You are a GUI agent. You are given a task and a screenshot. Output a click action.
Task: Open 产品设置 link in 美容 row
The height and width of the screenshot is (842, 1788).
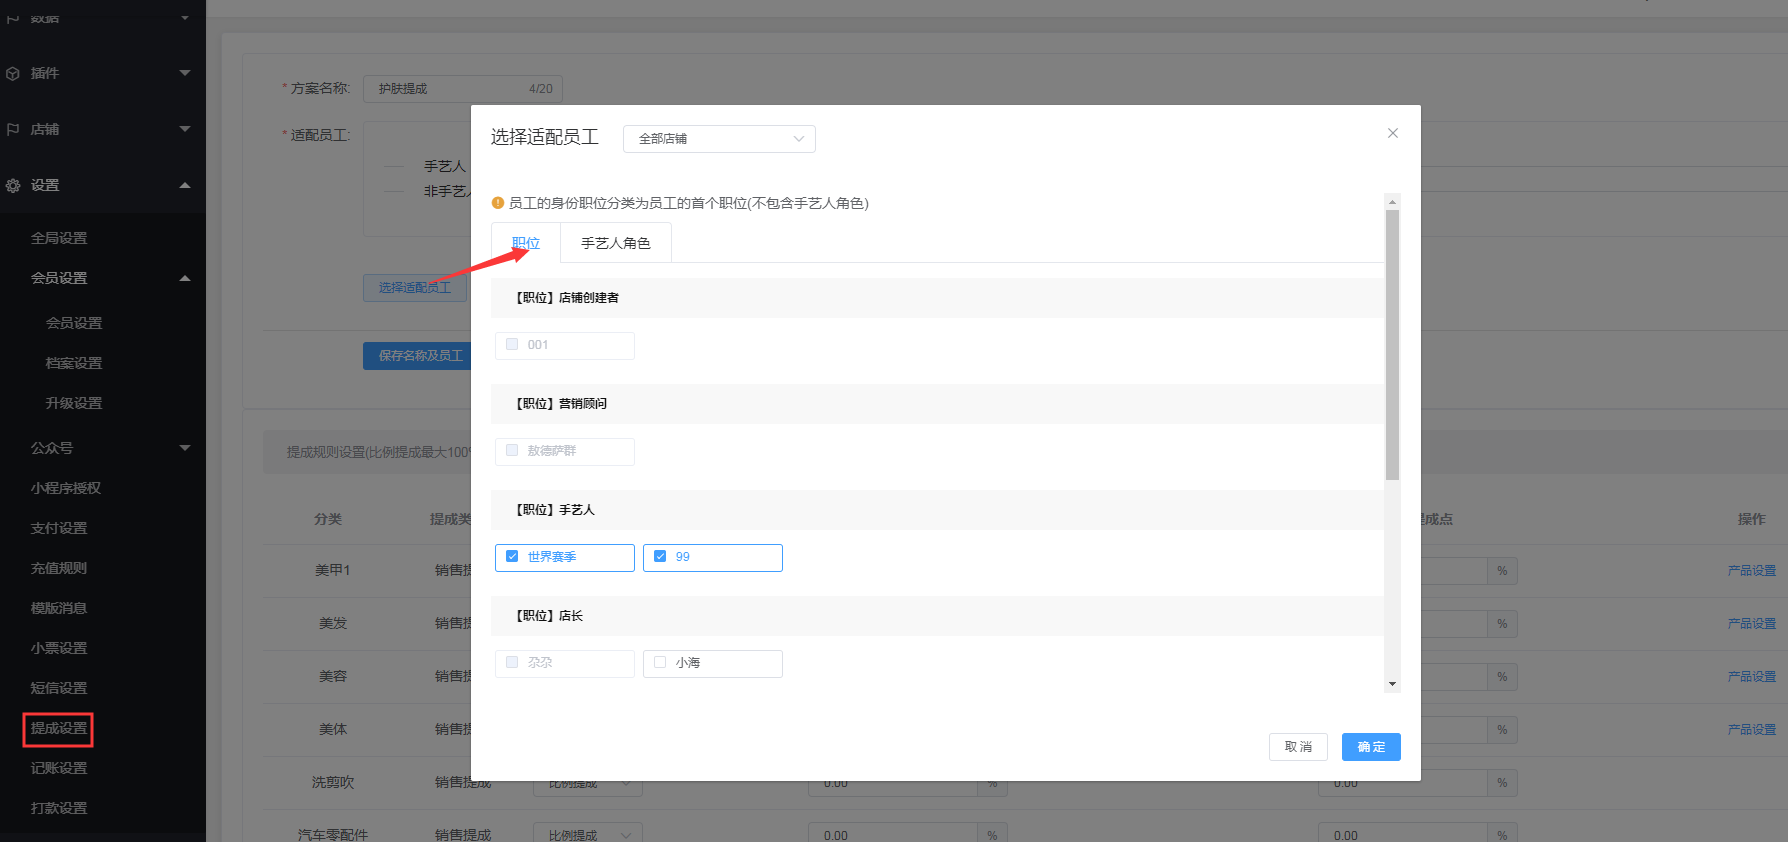click(x=1752, y=677)
